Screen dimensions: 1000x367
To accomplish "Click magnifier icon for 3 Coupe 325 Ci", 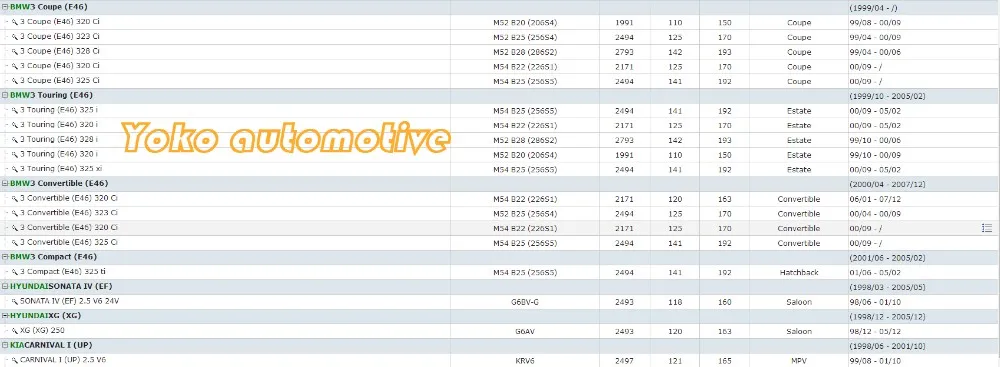I will point(15,80).
